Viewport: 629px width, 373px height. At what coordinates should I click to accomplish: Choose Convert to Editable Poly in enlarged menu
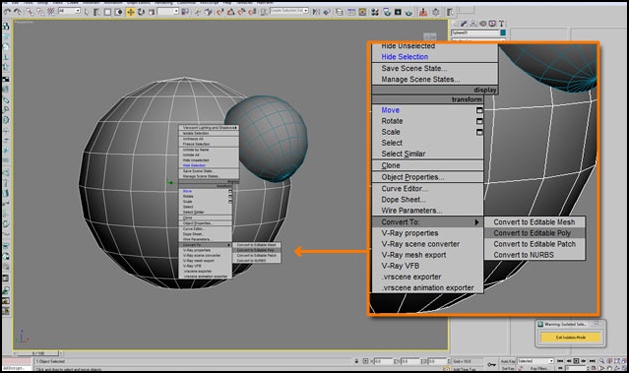pyautogui.click(x=534, y=233)
